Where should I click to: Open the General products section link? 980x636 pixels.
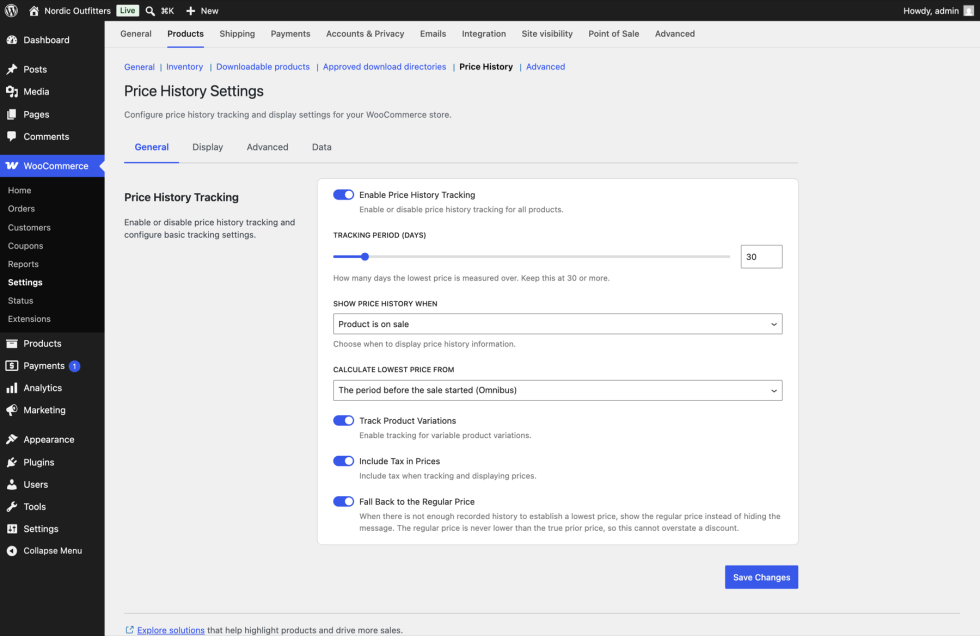[x=139, y=67]
